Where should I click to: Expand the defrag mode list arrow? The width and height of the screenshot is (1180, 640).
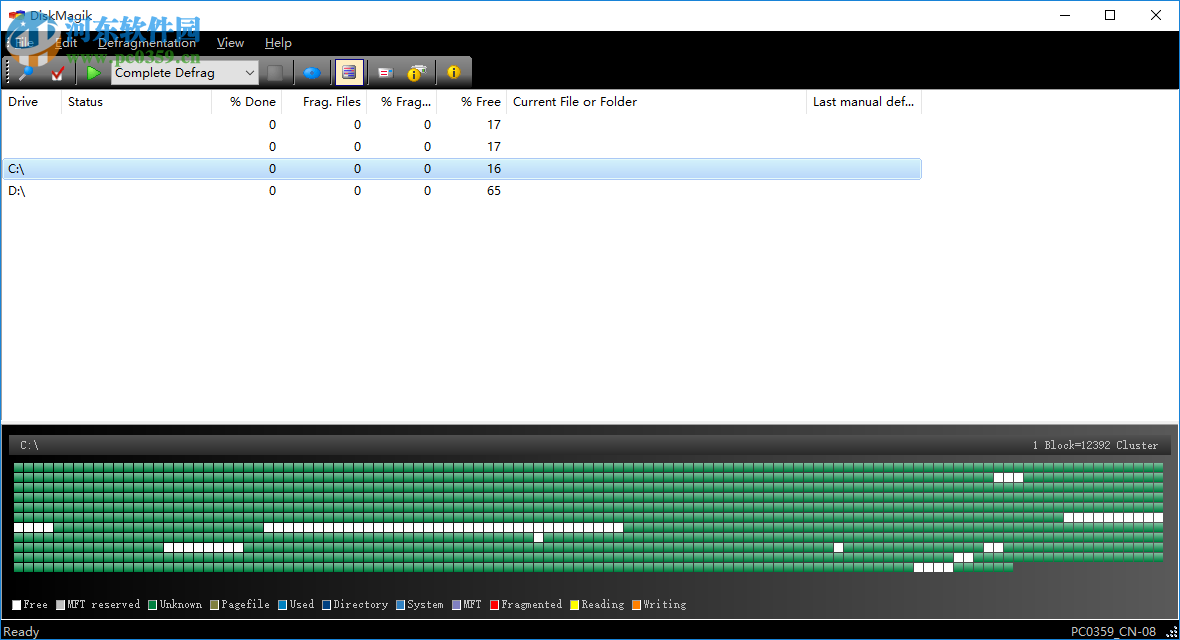click(x=251, y=72)
